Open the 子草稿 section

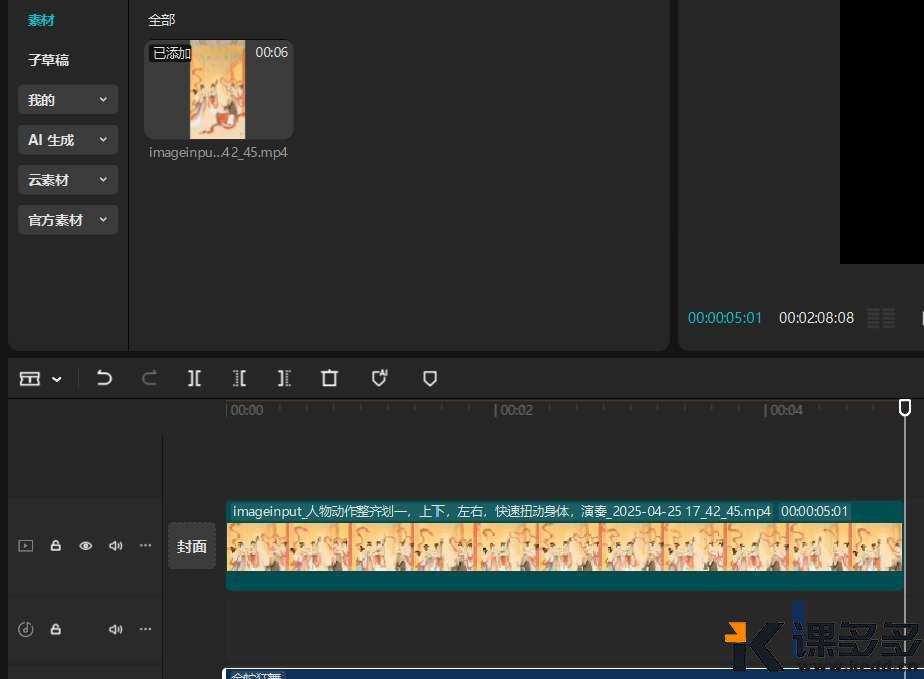[48, 60]
